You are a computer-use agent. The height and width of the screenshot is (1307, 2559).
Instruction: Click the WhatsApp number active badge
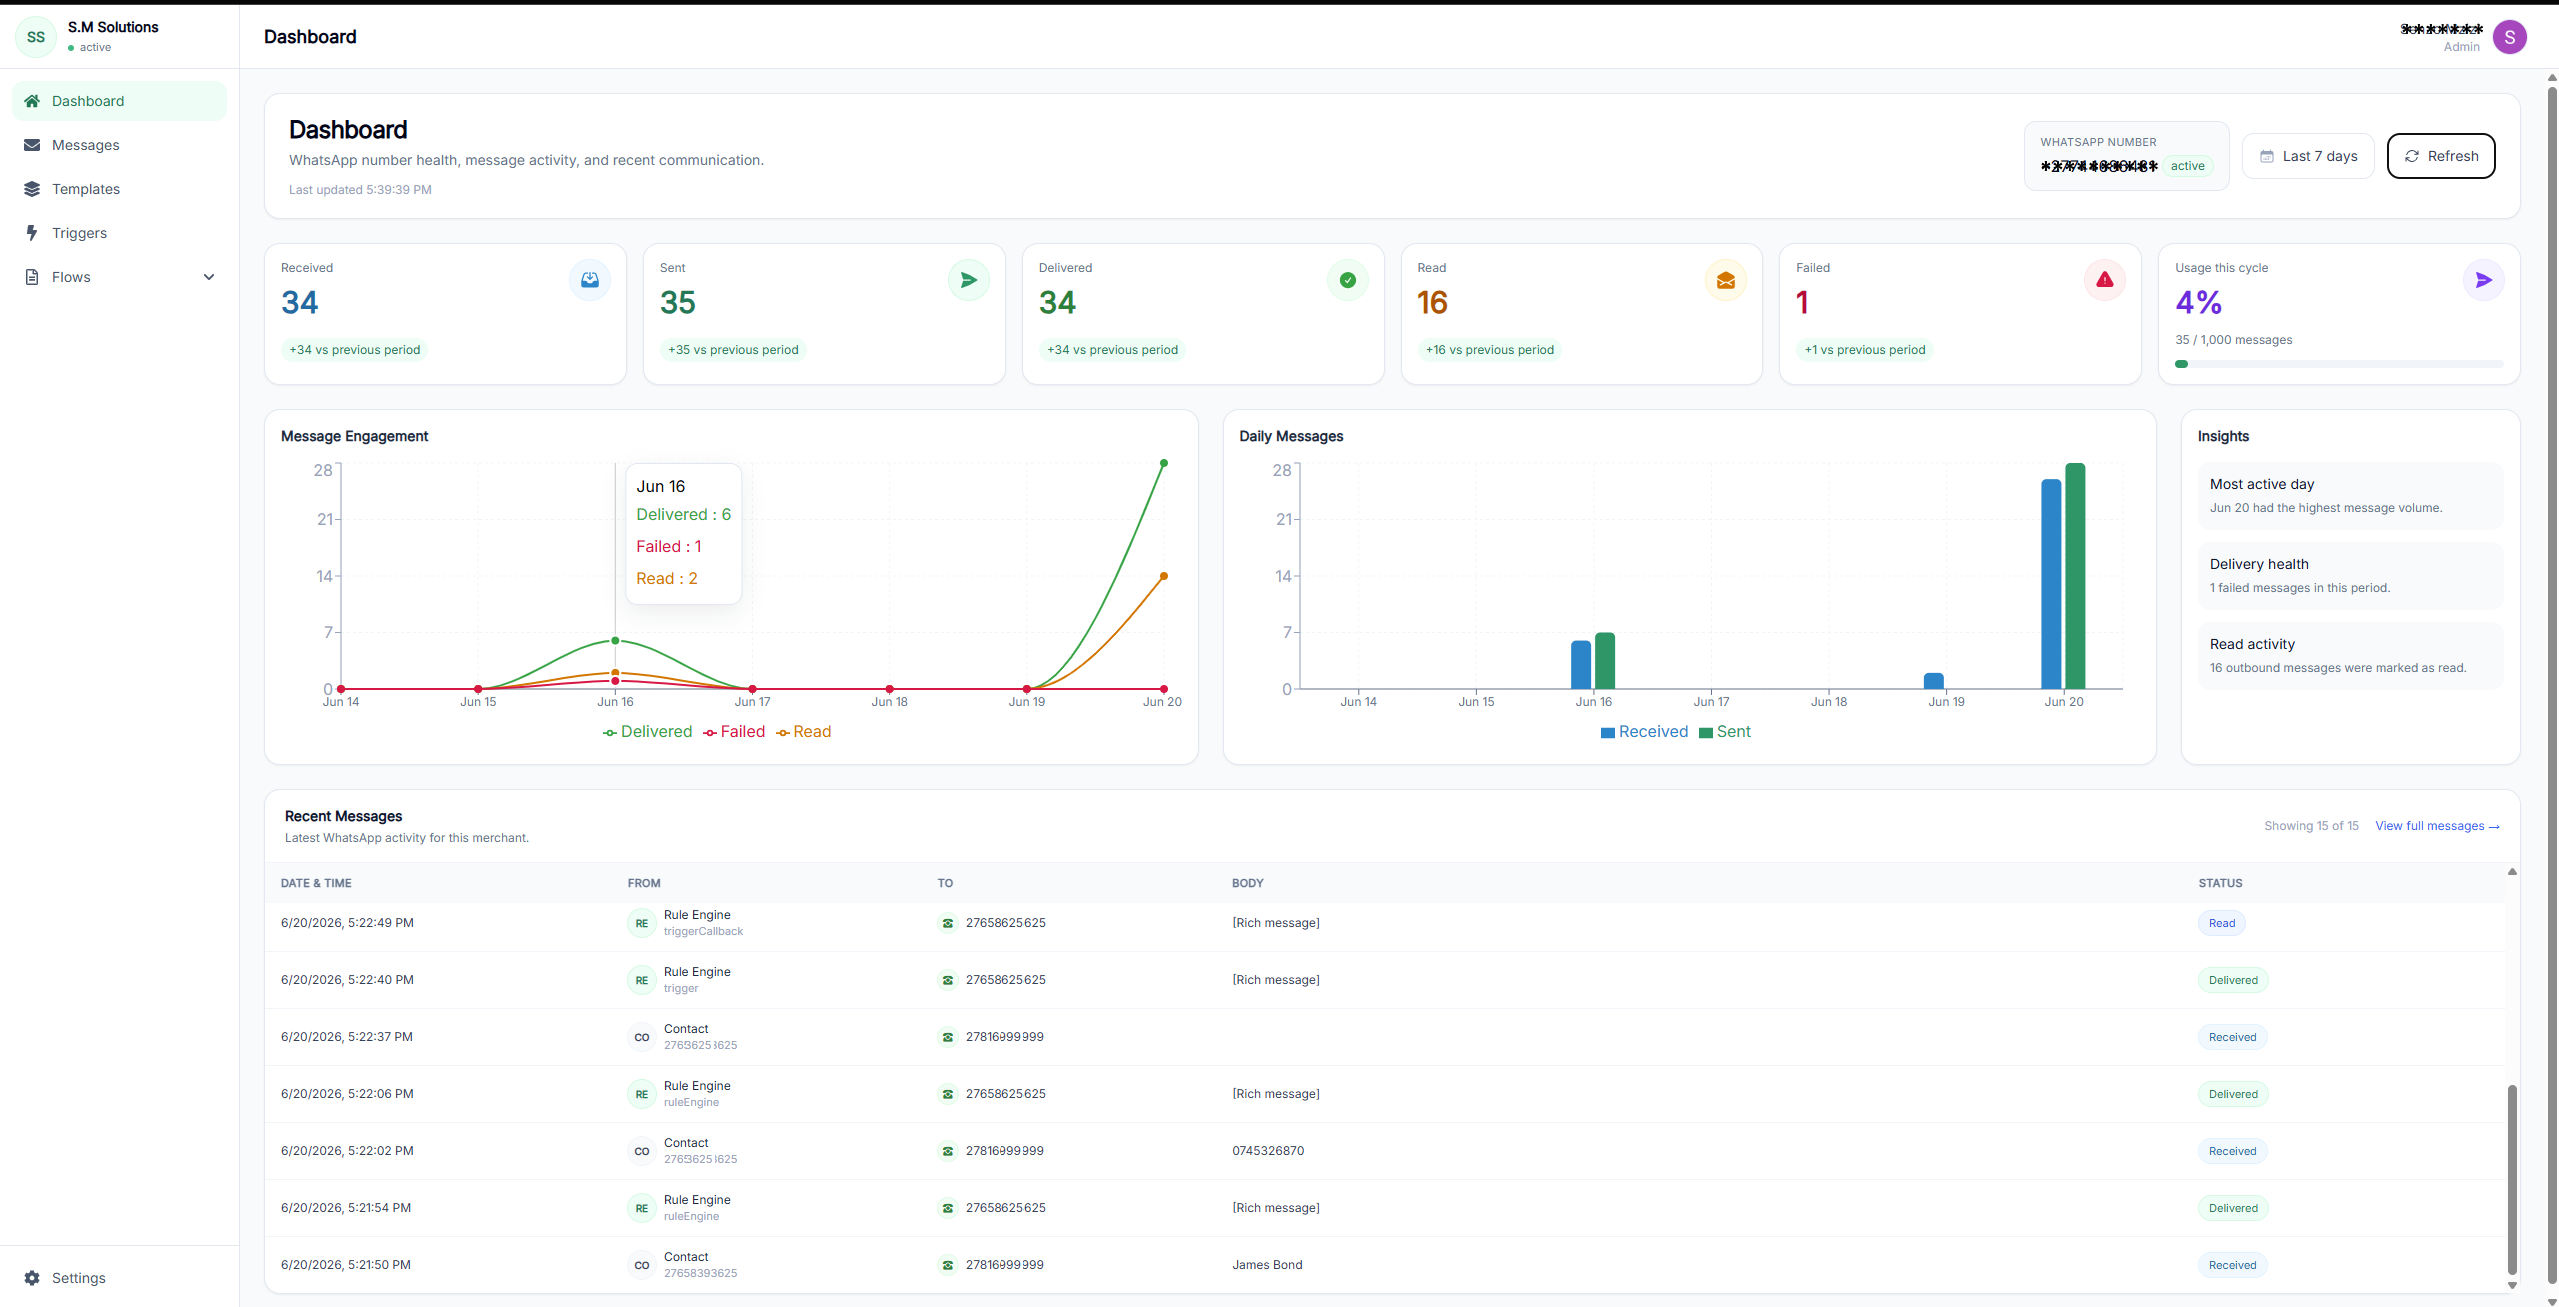2187,166
